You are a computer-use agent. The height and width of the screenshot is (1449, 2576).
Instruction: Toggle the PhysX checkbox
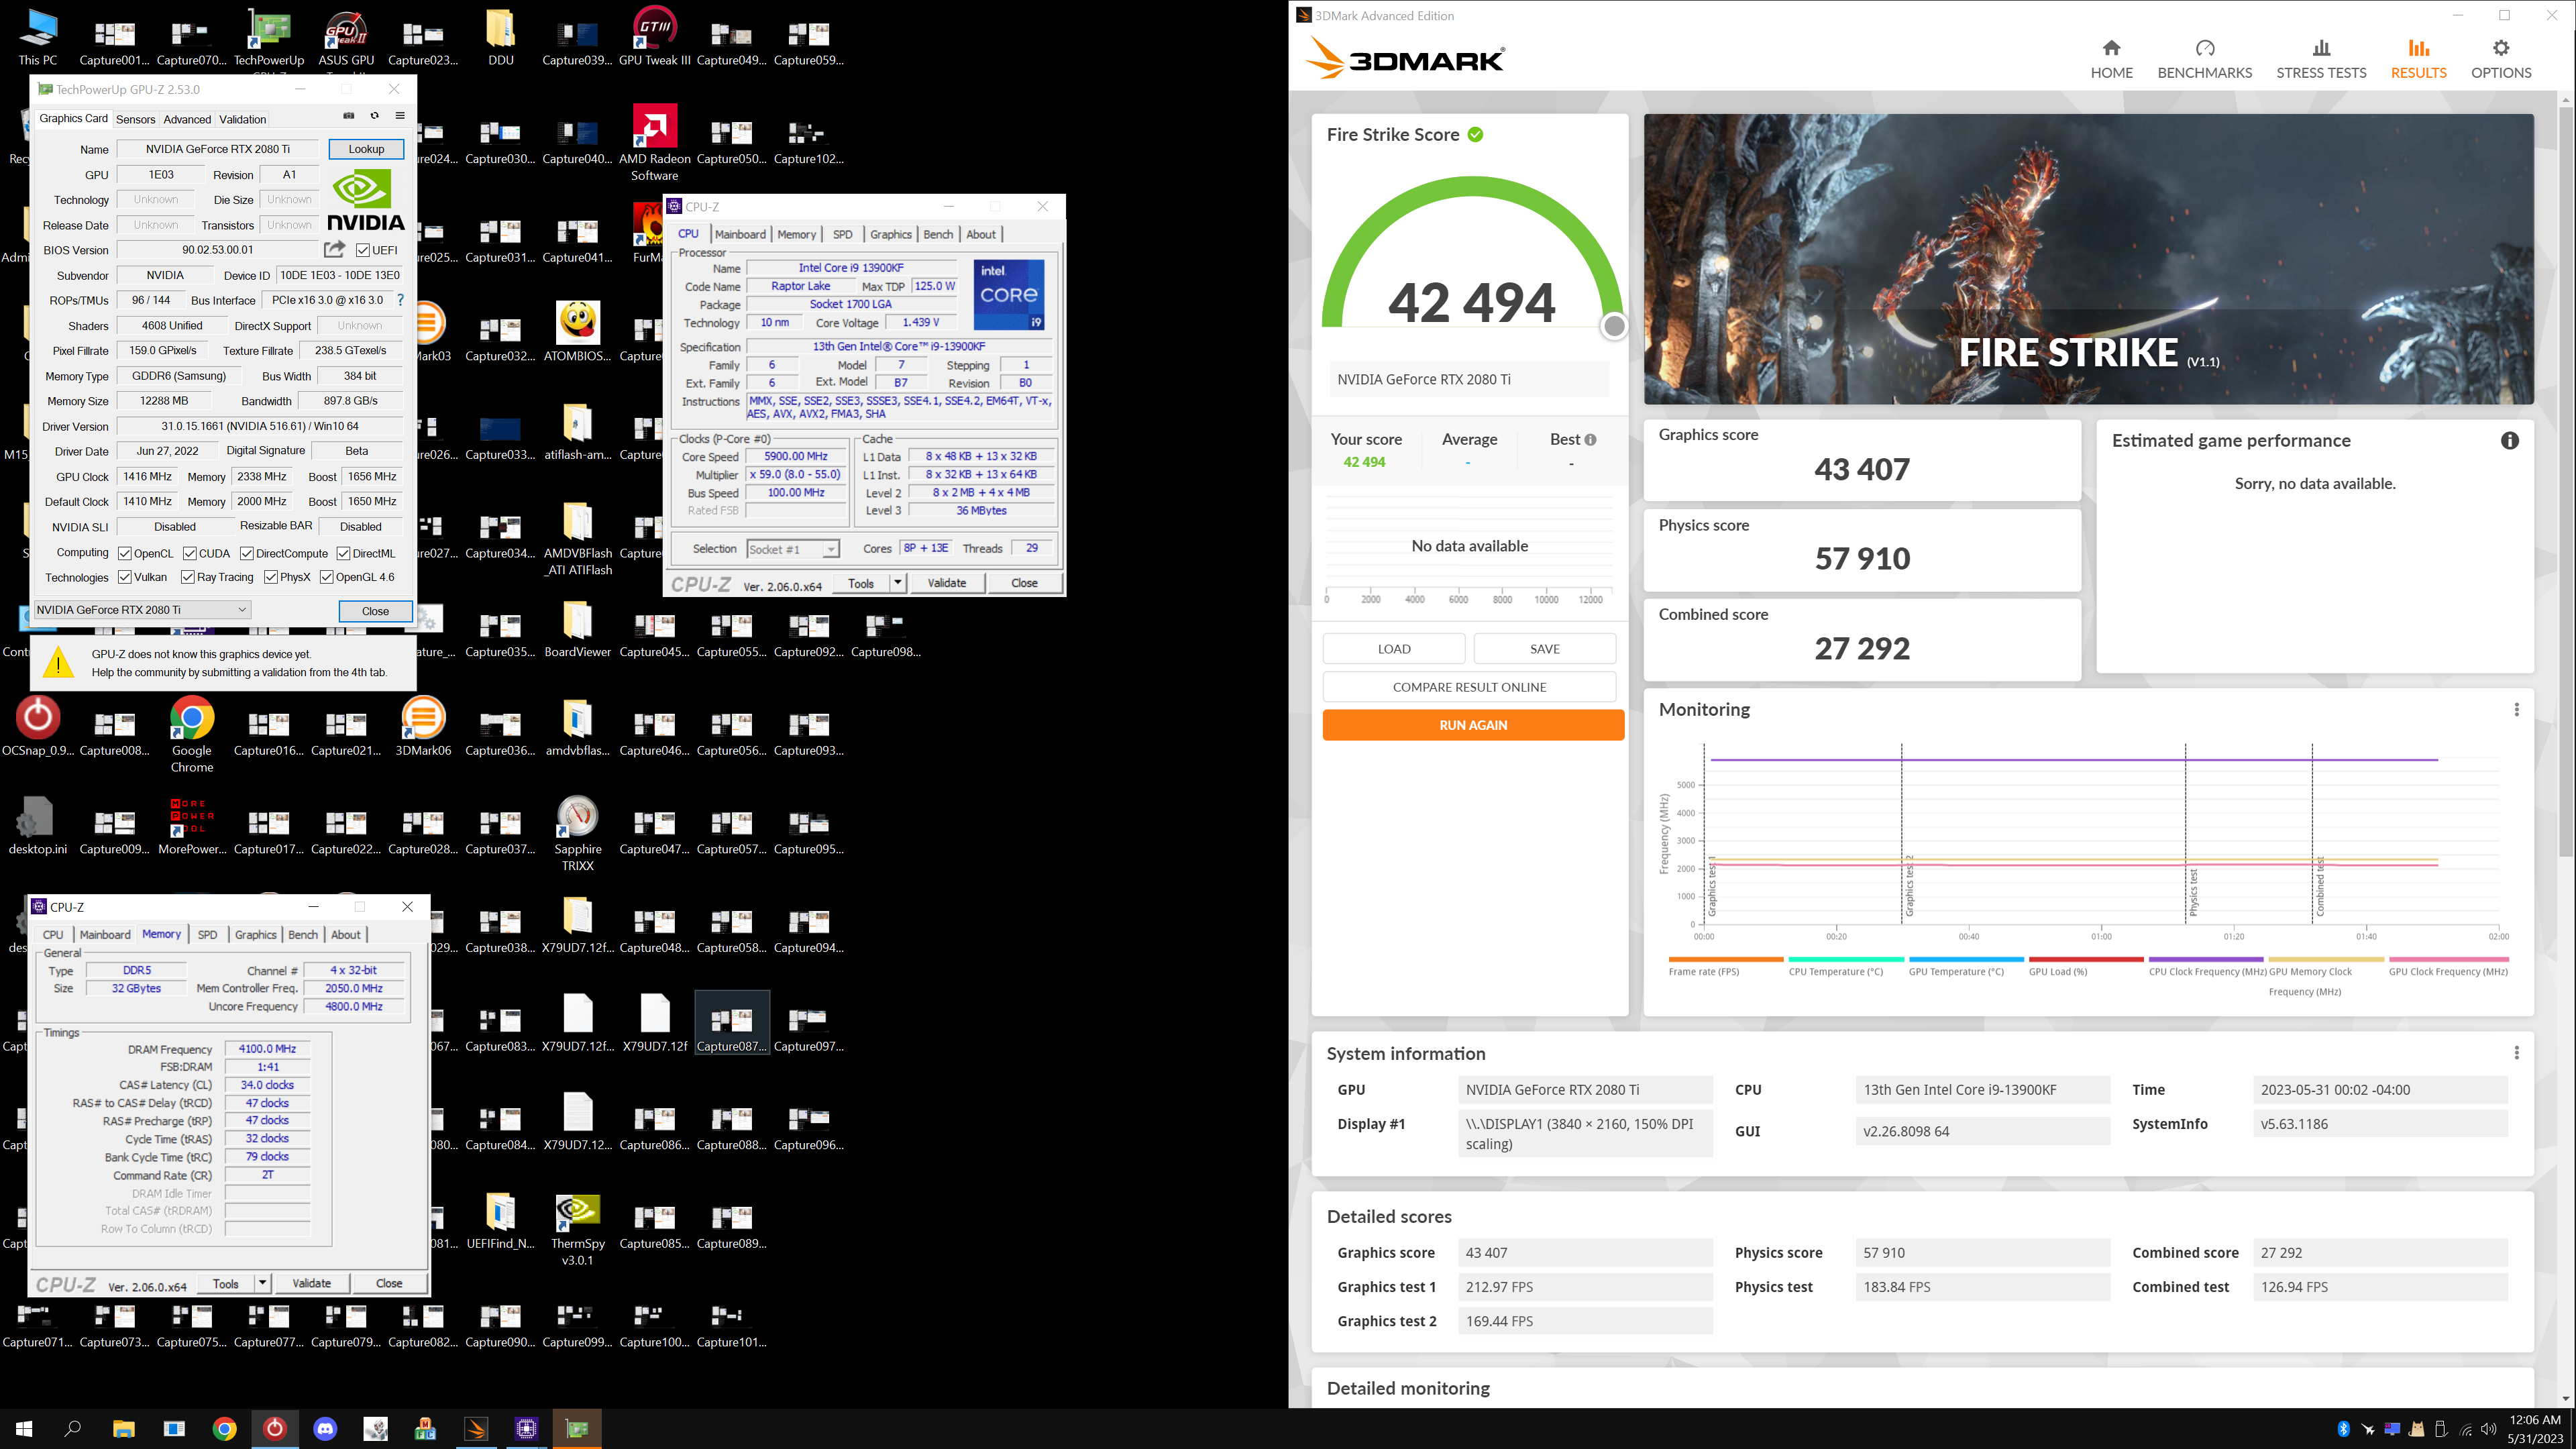(271, 577)
